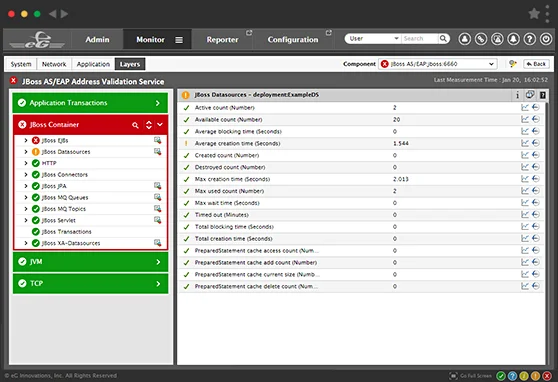Expand the JBoss EJBs tree node
558x382 pixels.
point(26,140)
